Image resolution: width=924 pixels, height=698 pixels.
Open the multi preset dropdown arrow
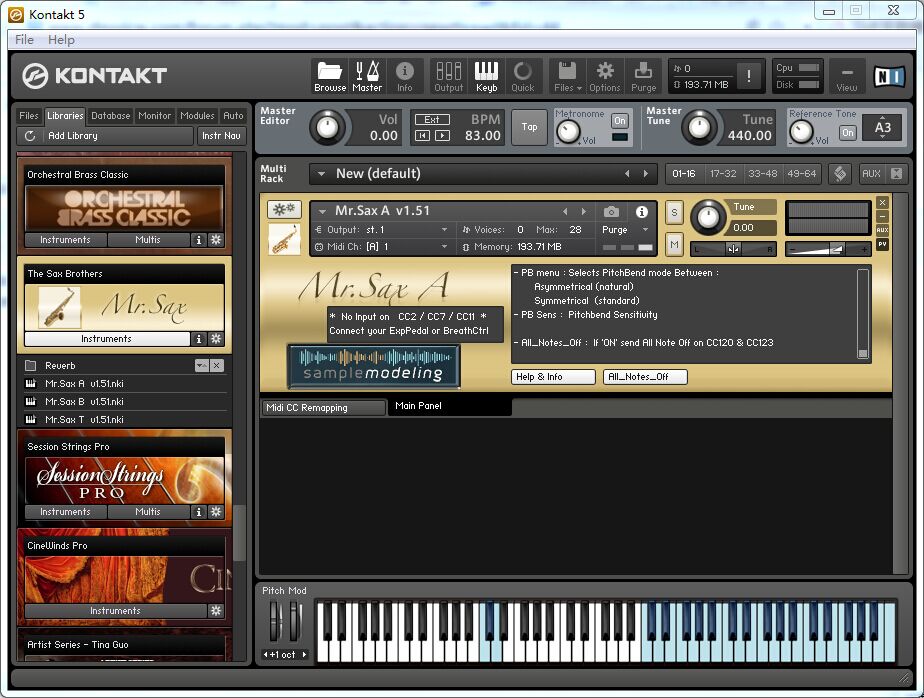321,174
